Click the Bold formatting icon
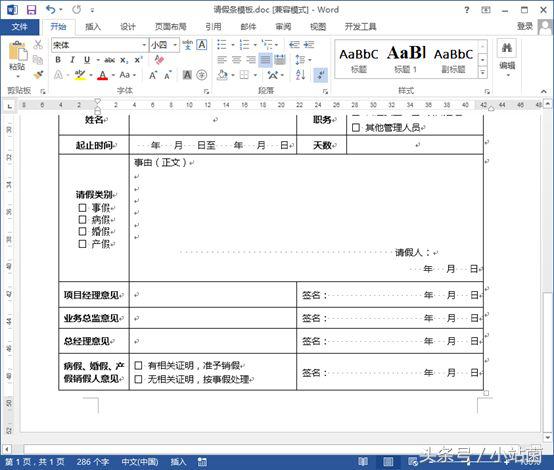Screen dimensions: 554x470 pyautogui.click(x=58, y=60)
